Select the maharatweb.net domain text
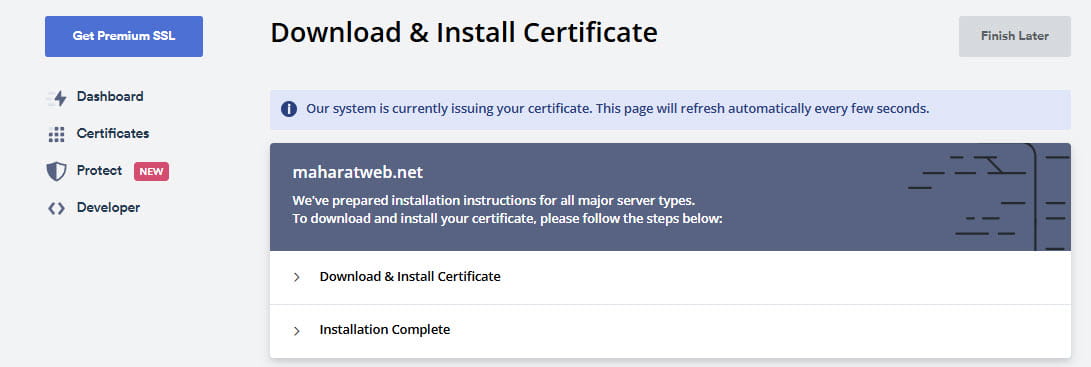The height and width of the screenshot is (367, 1091). point(358,172)
